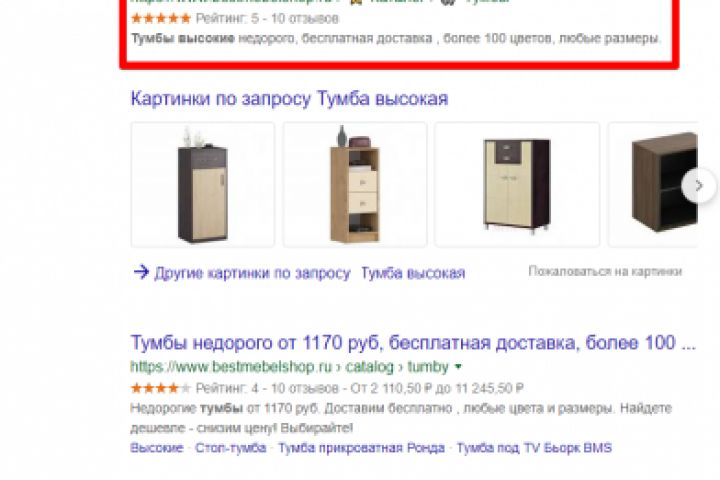The height and width of the screenshot is (480, 720).
Task: Open the dark cabinet with beige door thumbnail
Action: [x=202, y=185]
